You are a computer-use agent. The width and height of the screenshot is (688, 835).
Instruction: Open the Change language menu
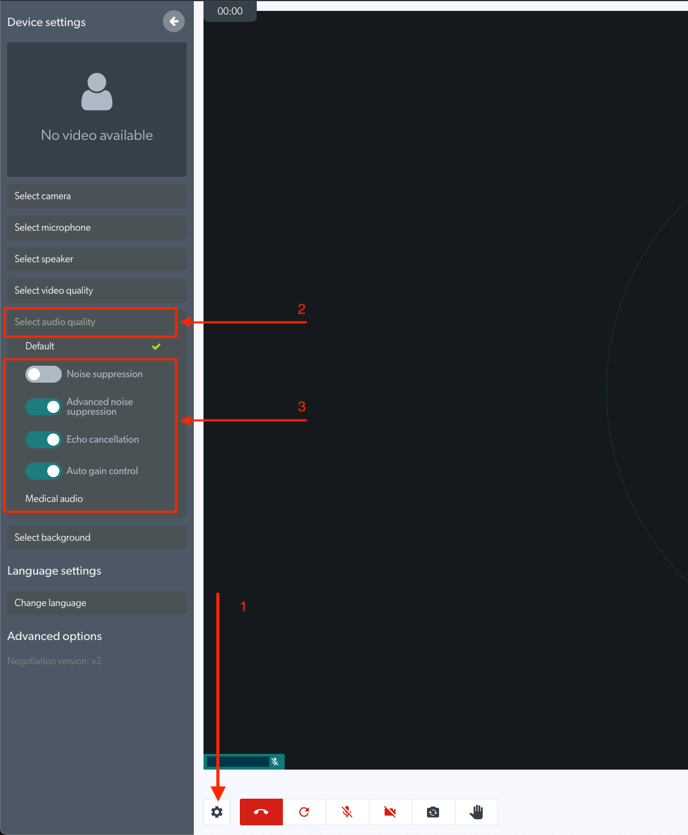coord(97,603)
